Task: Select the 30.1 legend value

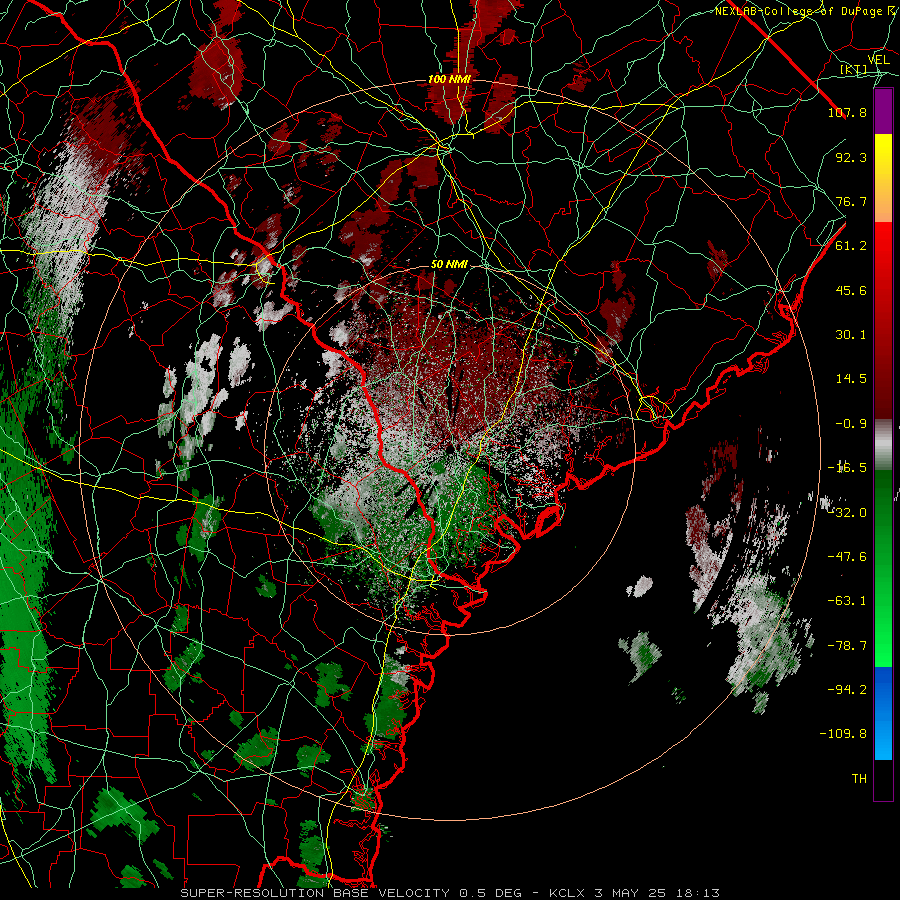Action: [x=851, y=335]
